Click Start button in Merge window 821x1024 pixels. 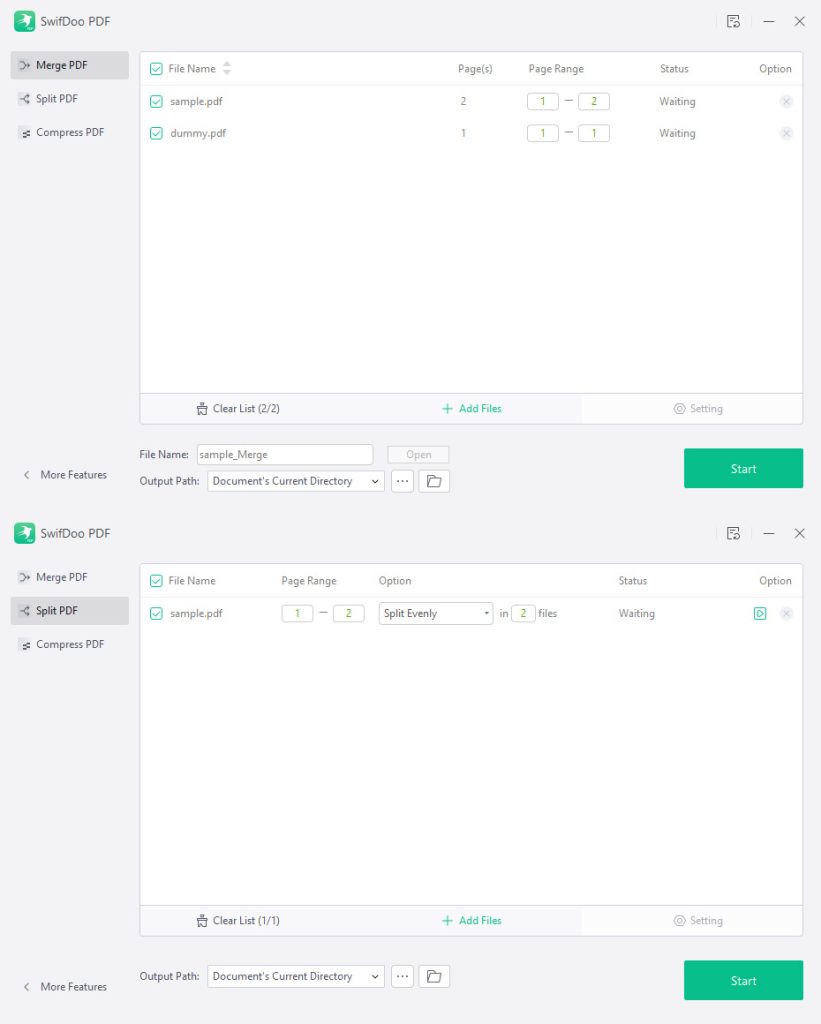(743, 468)
